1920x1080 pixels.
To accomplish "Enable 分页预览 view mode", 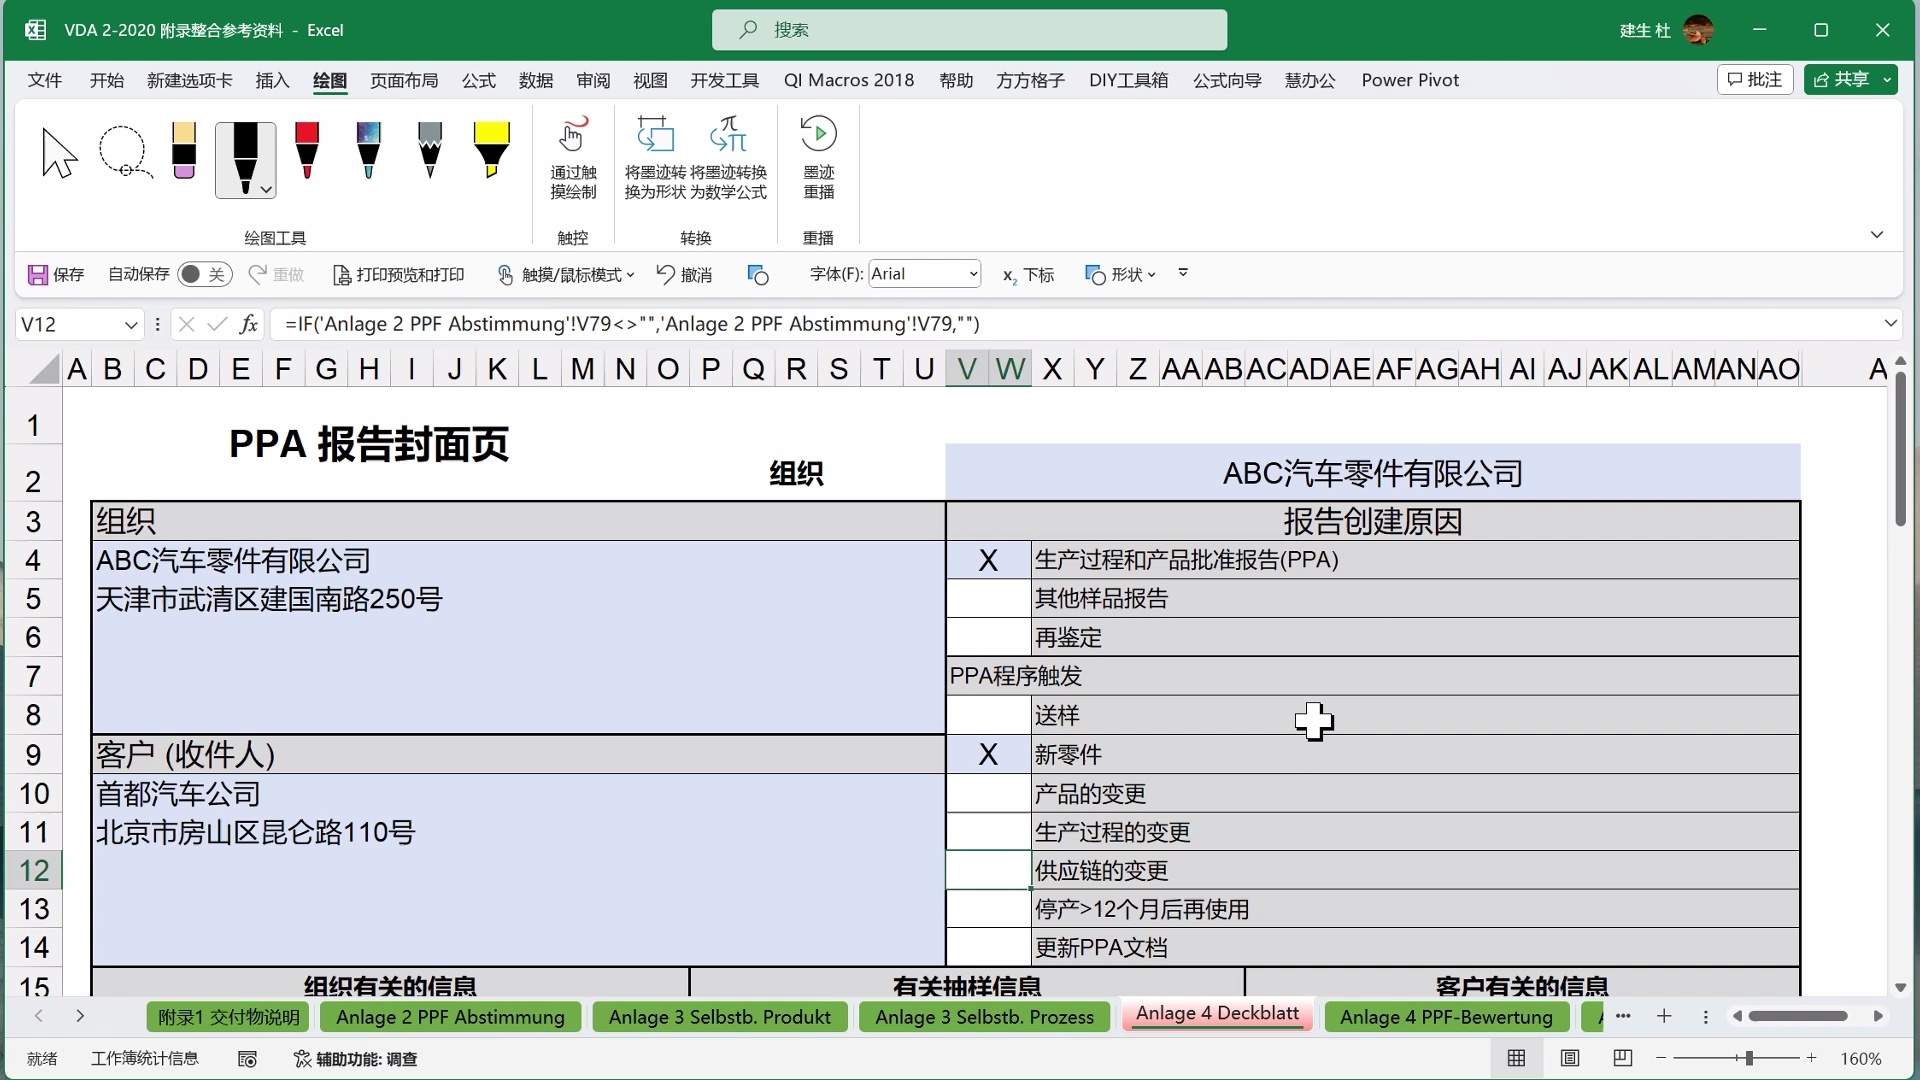I will pyautogui.click(x=1623, y=1059).
